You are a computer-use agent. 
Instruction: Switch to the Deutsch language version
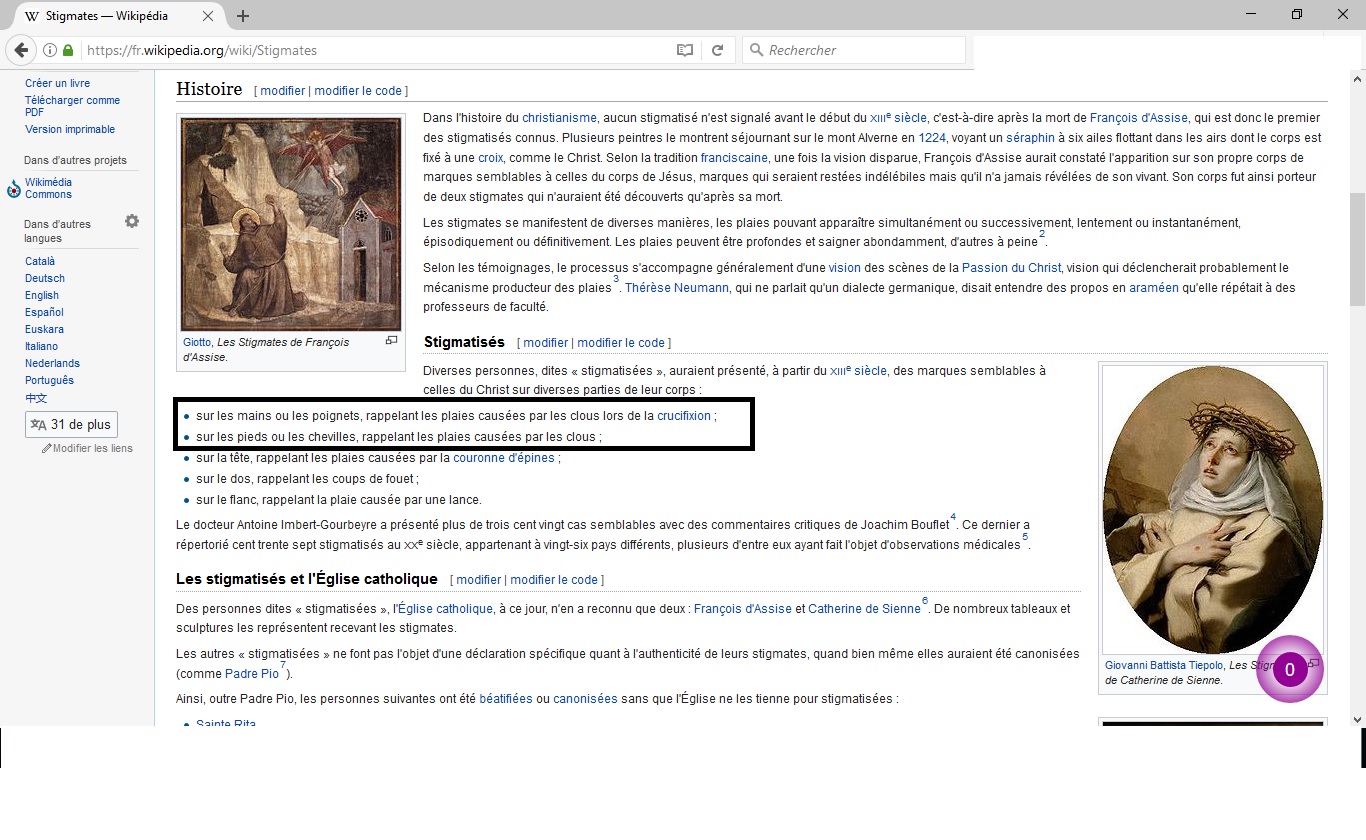pyautogui.click(x=45, y=278)
